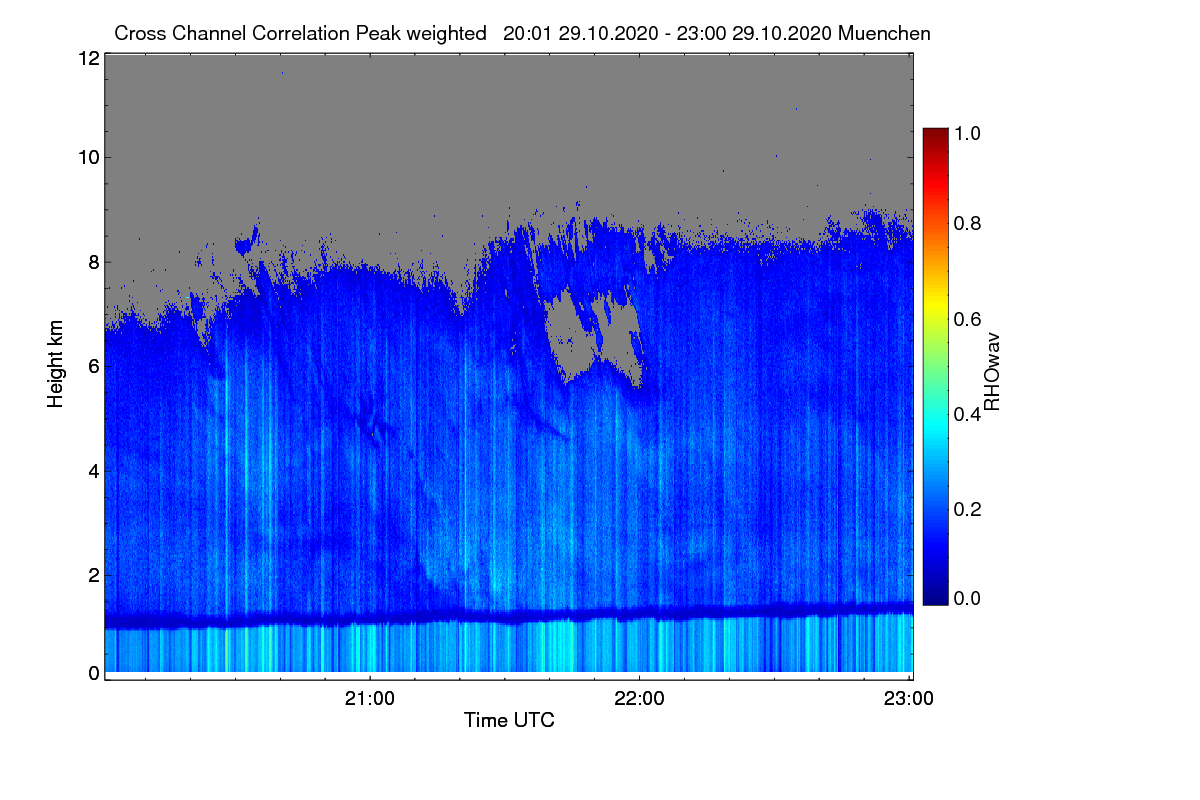This screenshot has height=800, width=1200.
Task: Click the date range text '20:01 29.10.2020 - 23:00 29.10.2020'
Action: coord(668,33)
